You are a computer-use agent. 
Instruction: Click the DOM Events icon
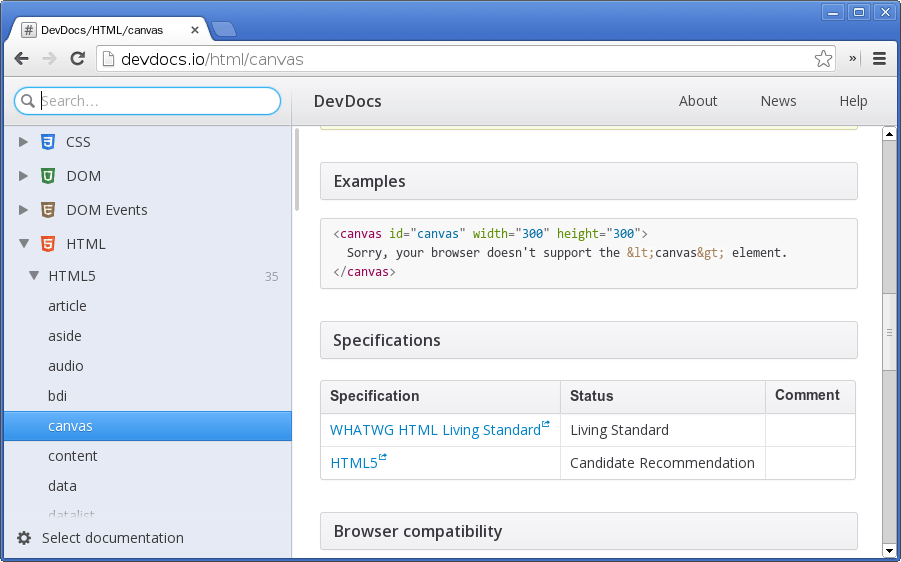[x=48, y=210]
